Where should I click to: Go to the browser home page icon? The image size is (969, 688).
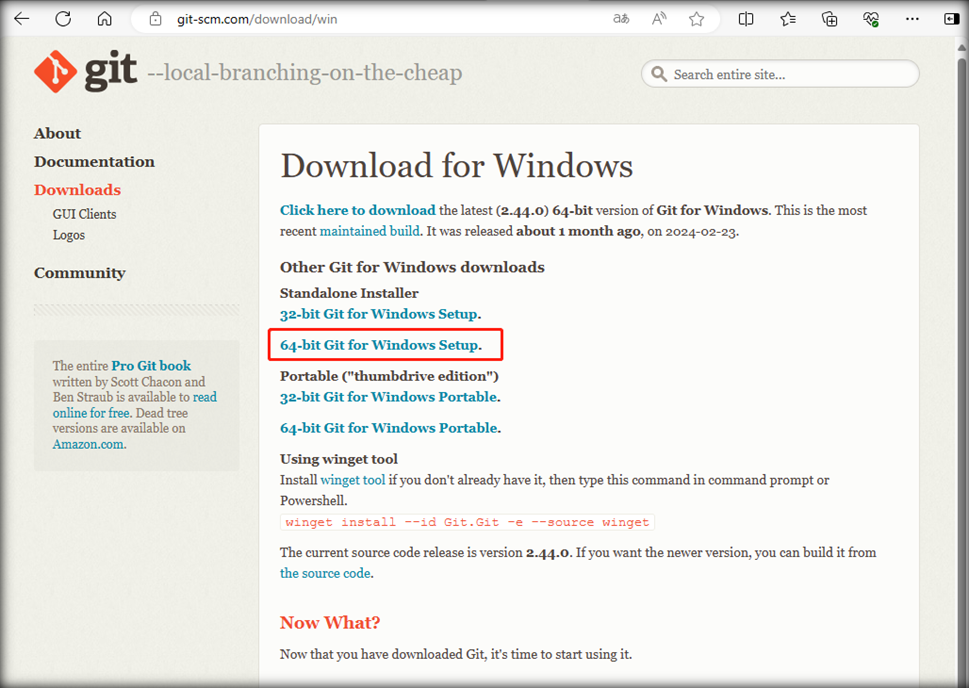[105, 19]
